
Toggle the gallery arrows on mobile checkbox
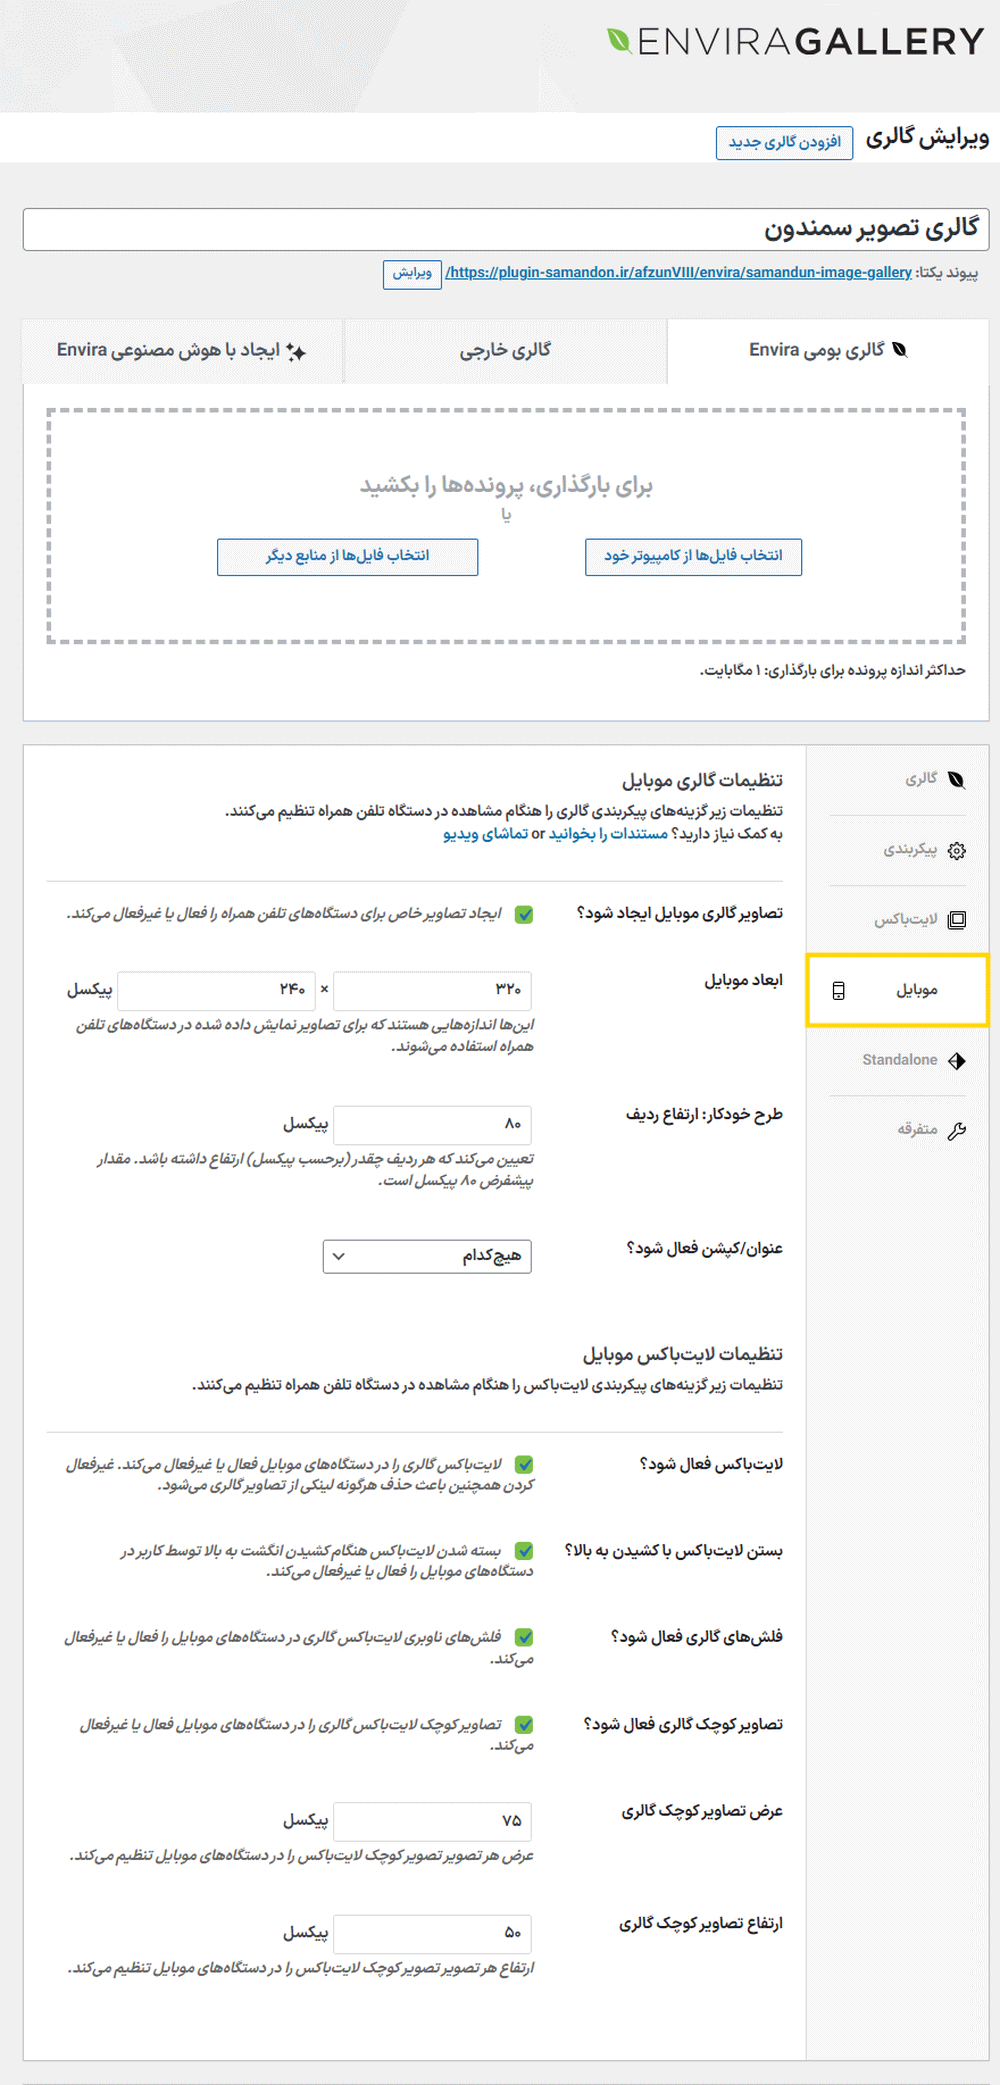524,1637
